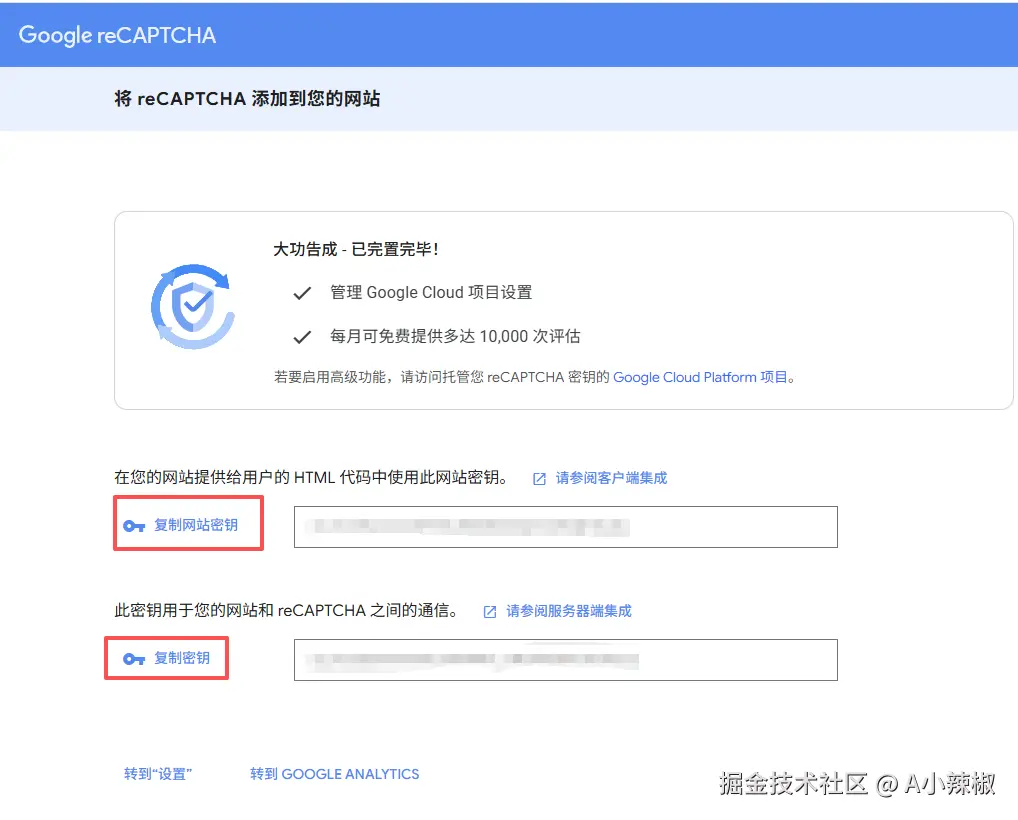
Task: Click checkmark beside 每月可免费提供多达 10,000 次评估
Action: point(302,337)
